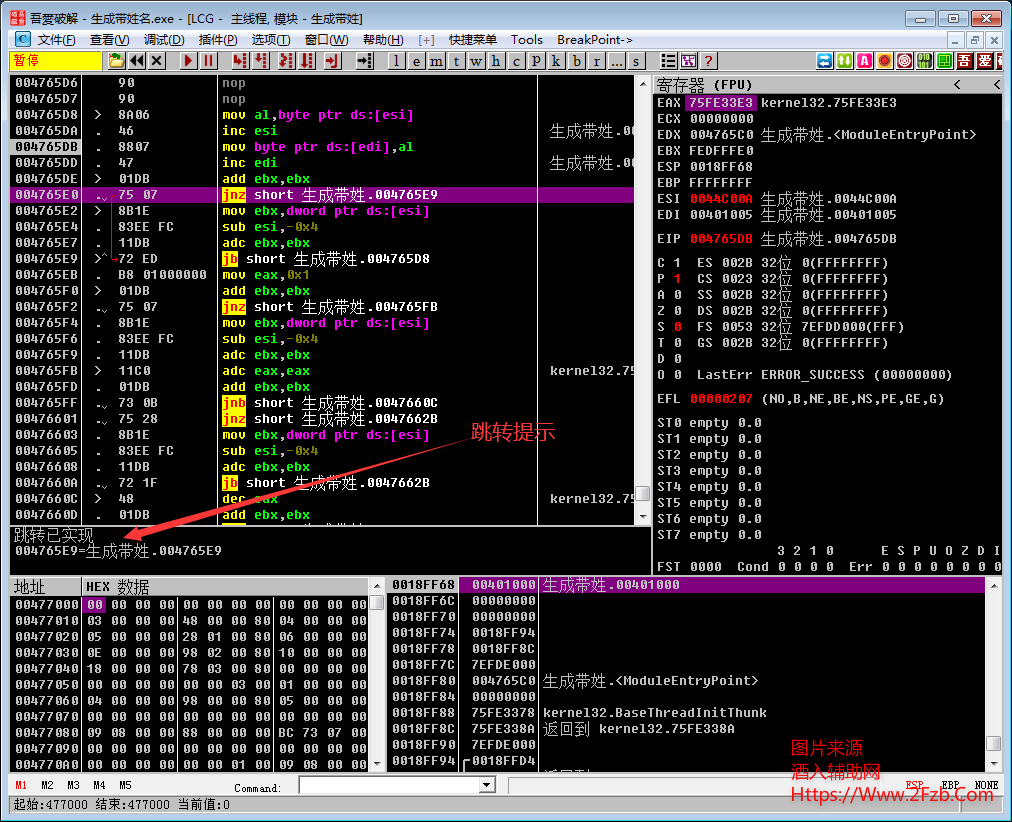Switch dump to M2 memory view

point(47,785)
